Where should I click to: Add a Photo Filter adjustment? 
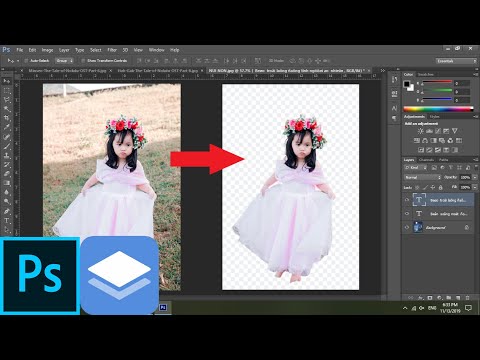coord(442,141)
